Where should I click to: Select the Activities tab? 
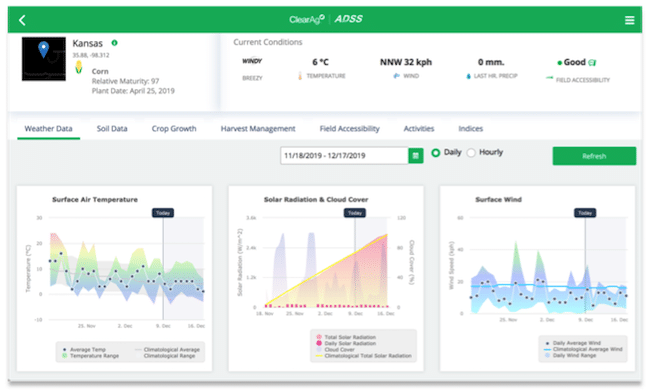click(x=419, y=129)
